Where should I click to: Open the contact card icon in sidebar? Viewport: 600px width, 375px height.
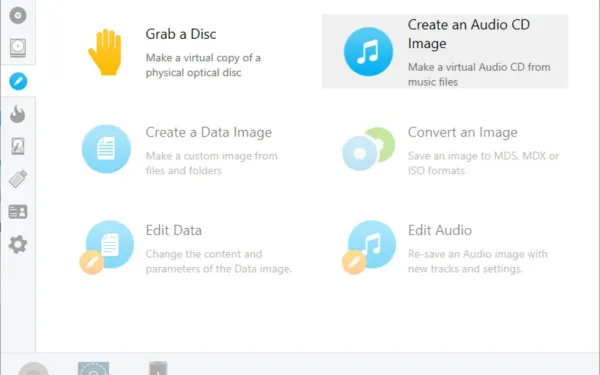click(18, 212)
